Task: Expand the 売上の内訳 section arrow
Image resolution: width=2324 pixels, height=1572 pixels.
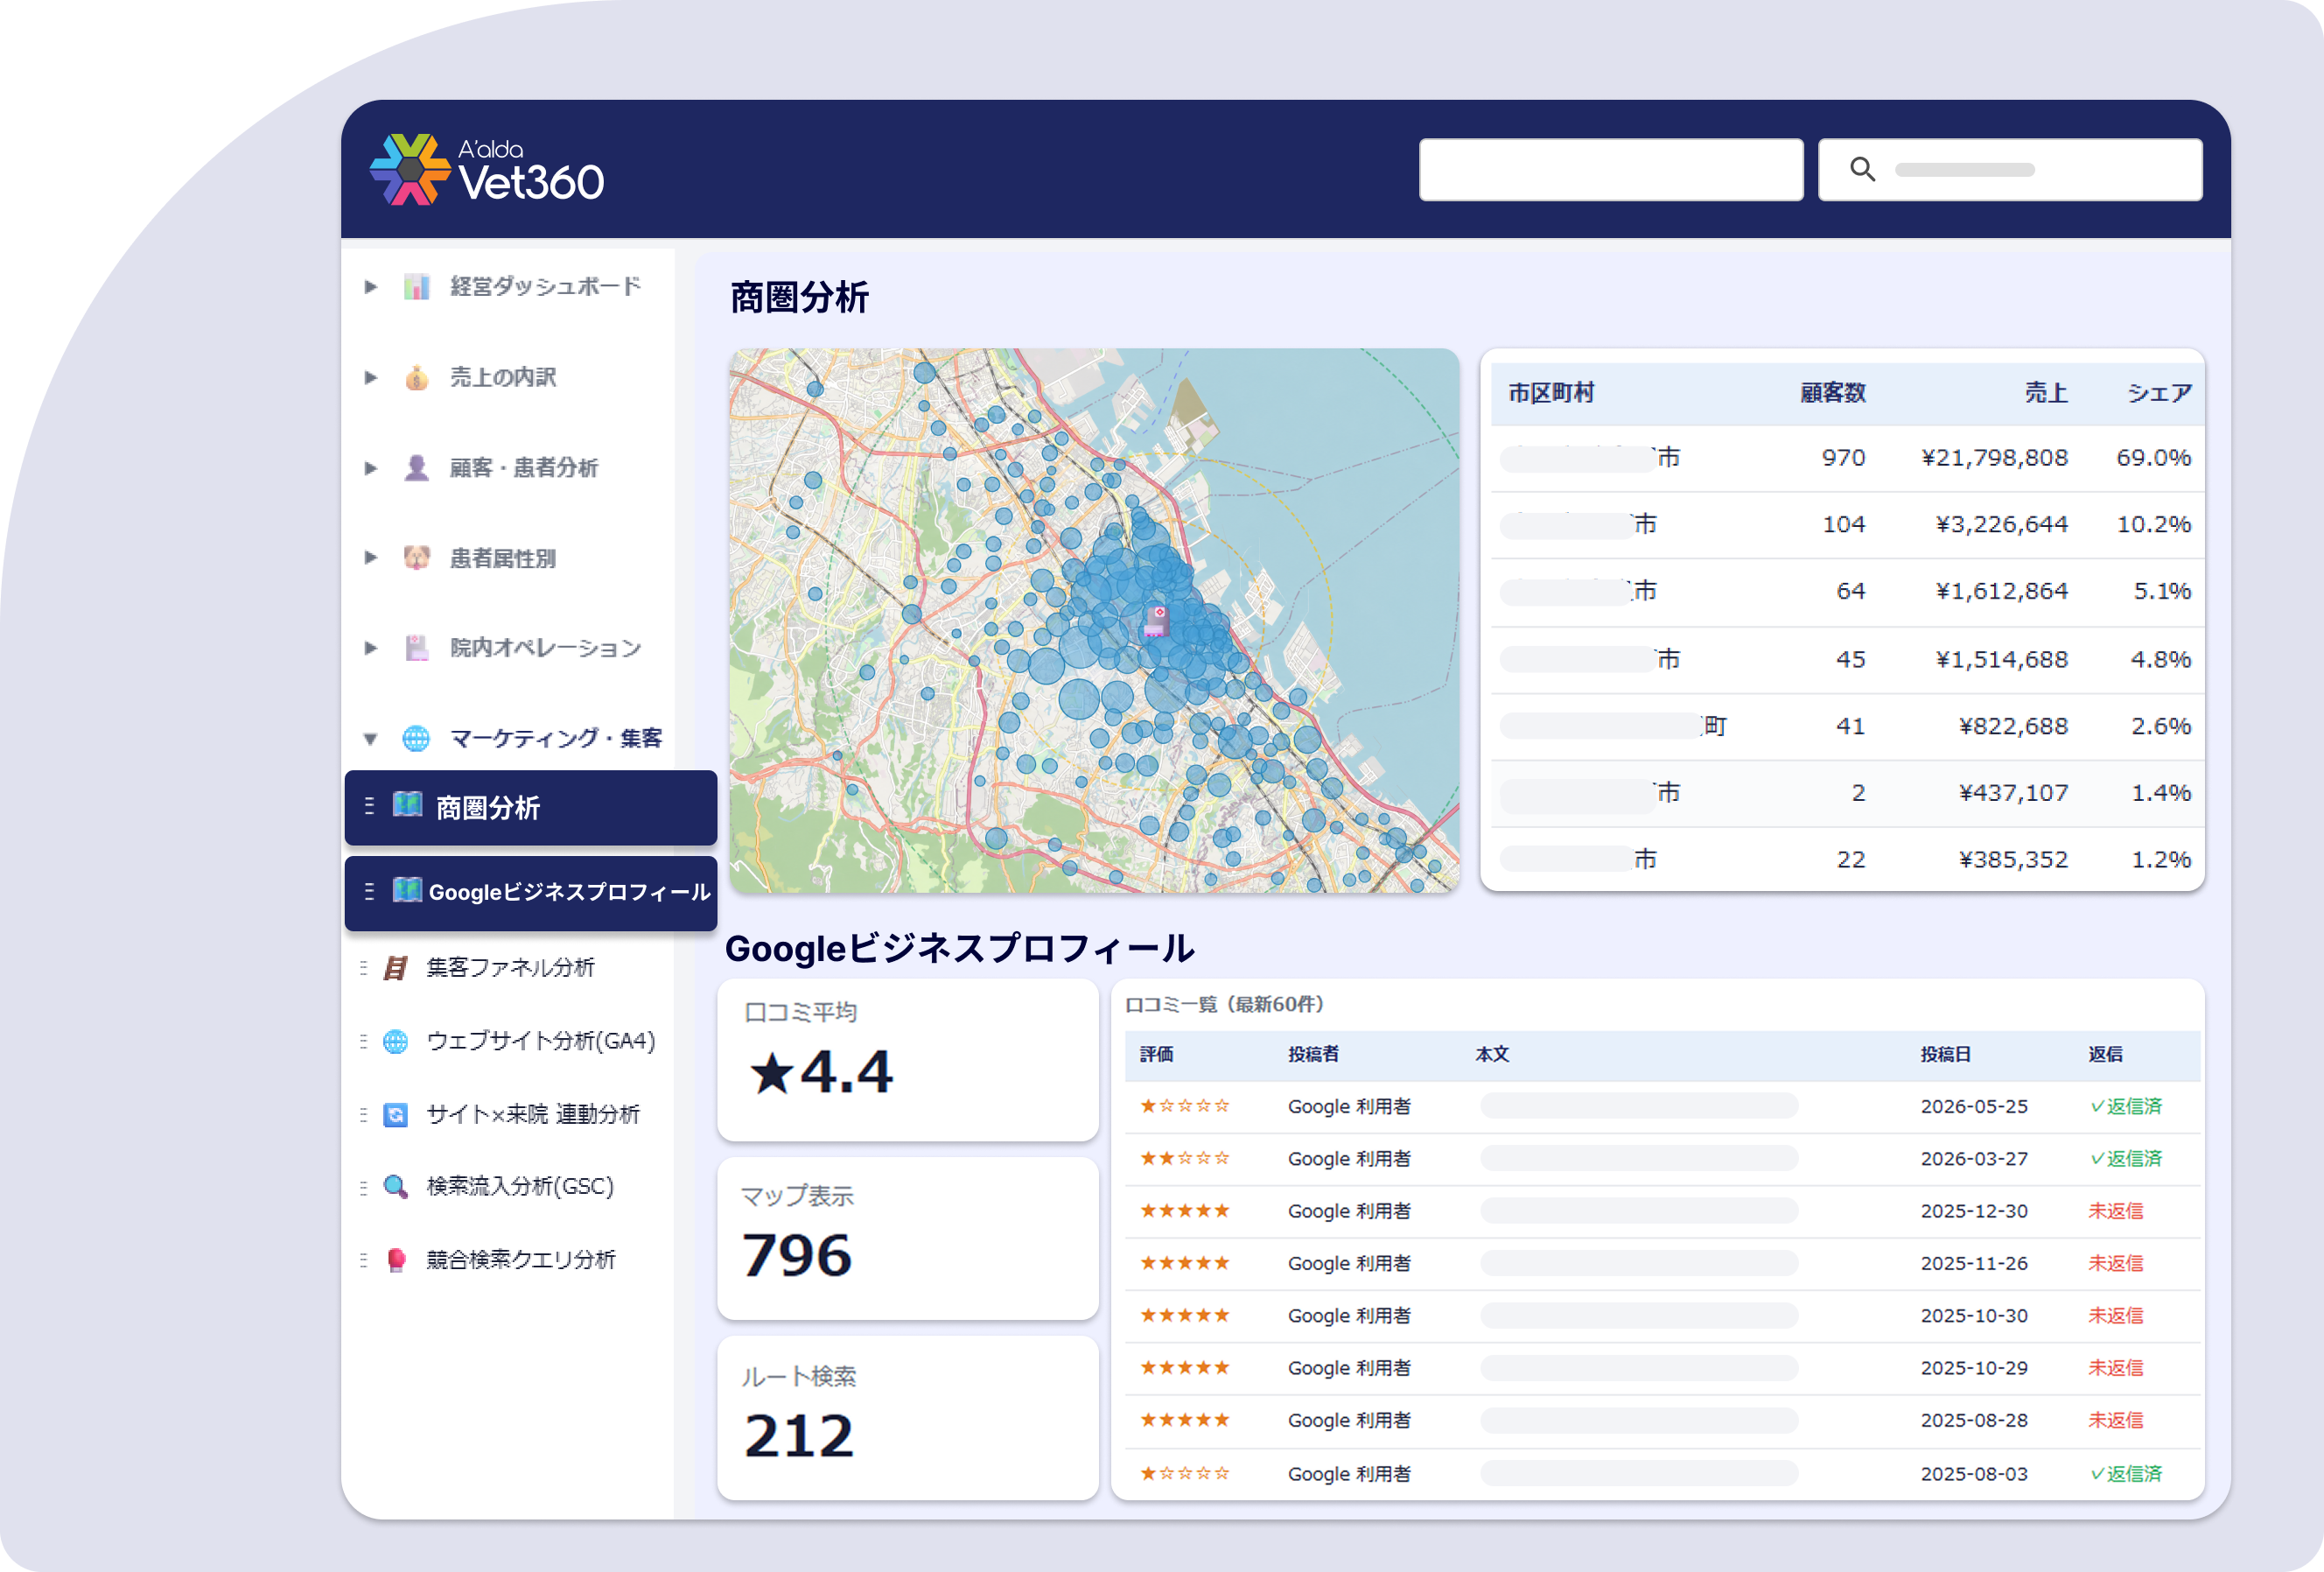Action: click(371, 378)
